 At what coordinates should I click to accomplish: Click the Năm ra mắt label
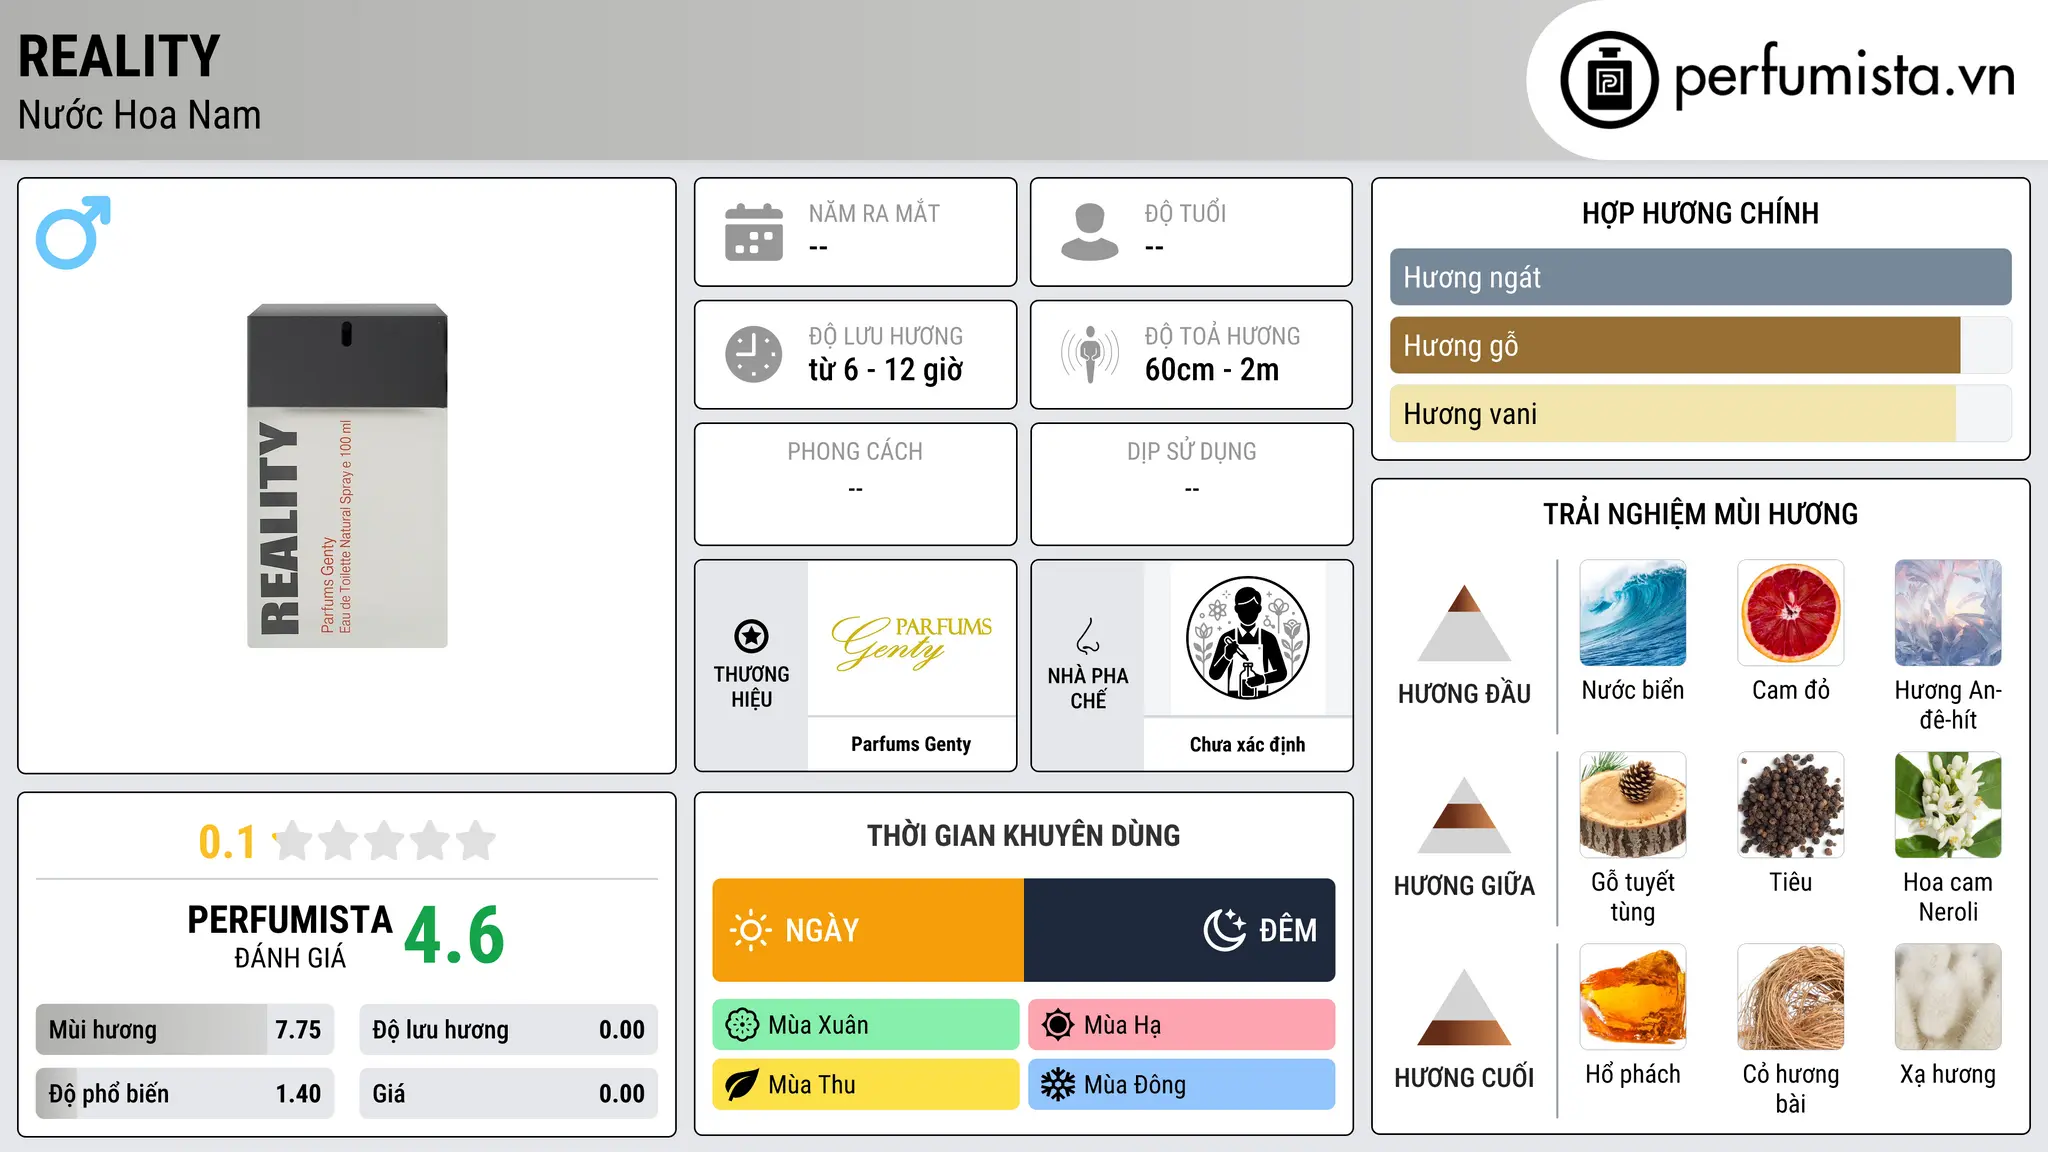[874, 213]
